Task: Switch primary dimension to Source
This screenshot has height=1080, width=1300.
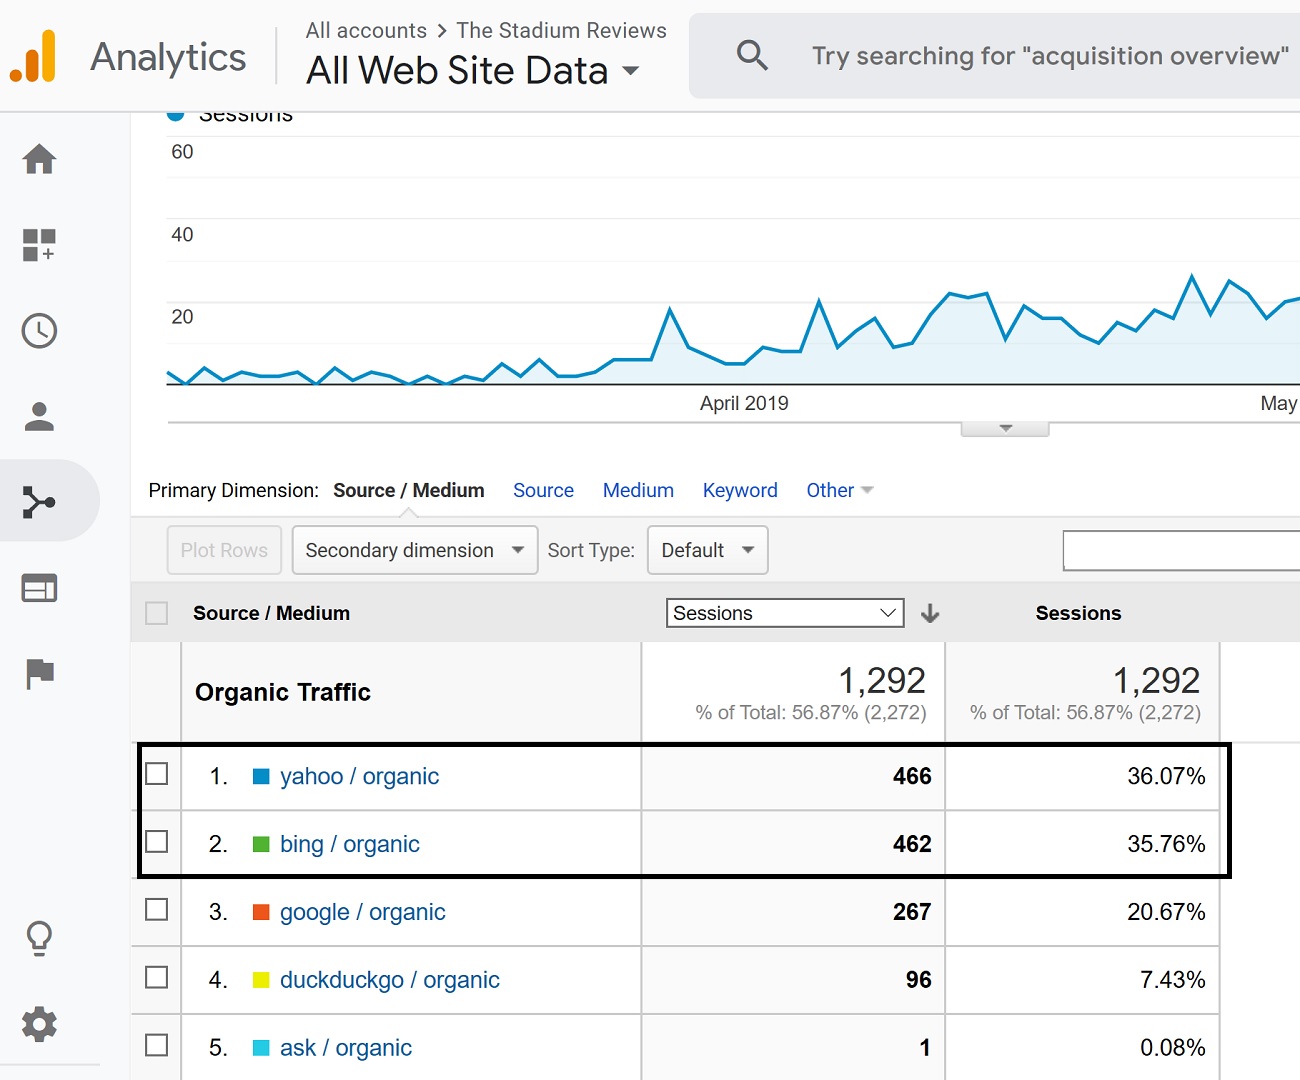Action: point(543,490)
